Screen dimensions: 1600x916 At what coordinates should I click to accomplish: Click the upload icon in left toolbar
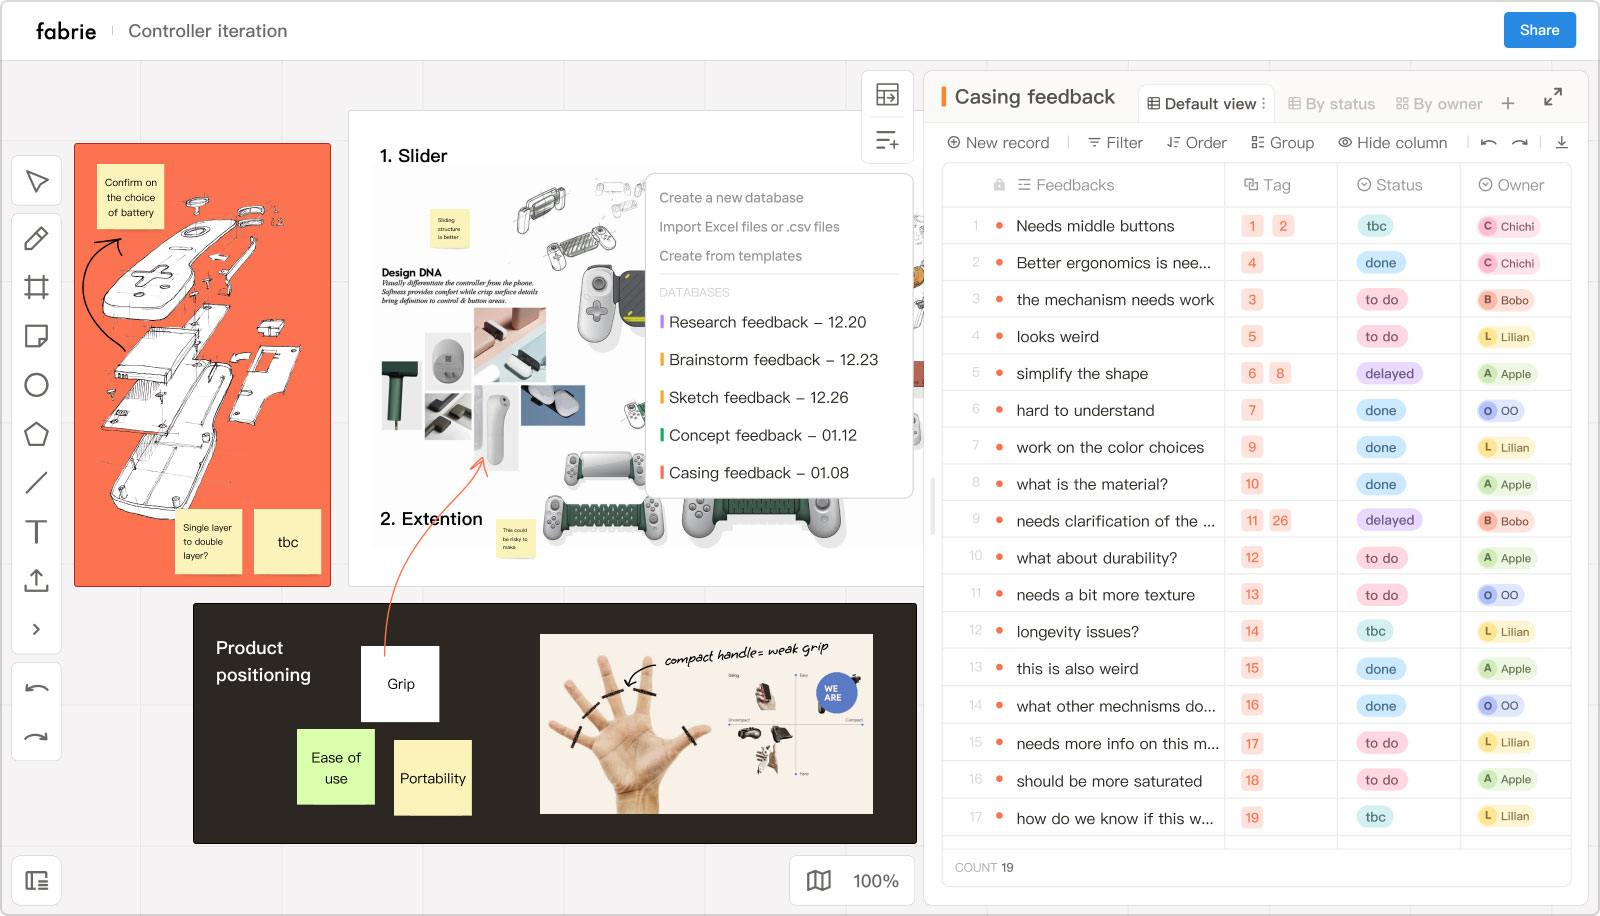[36, 580]
